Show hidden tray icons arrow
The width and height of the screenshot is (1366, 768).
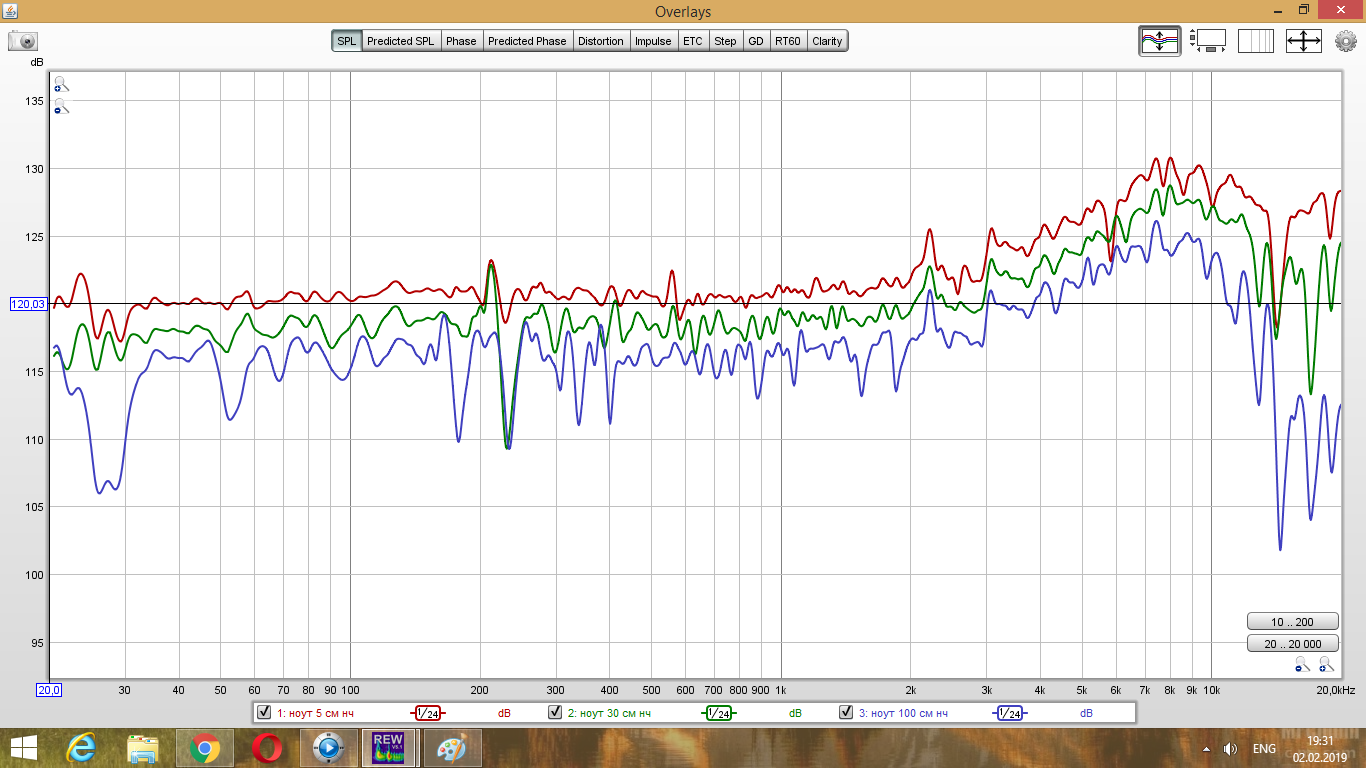click(1208, 749)
